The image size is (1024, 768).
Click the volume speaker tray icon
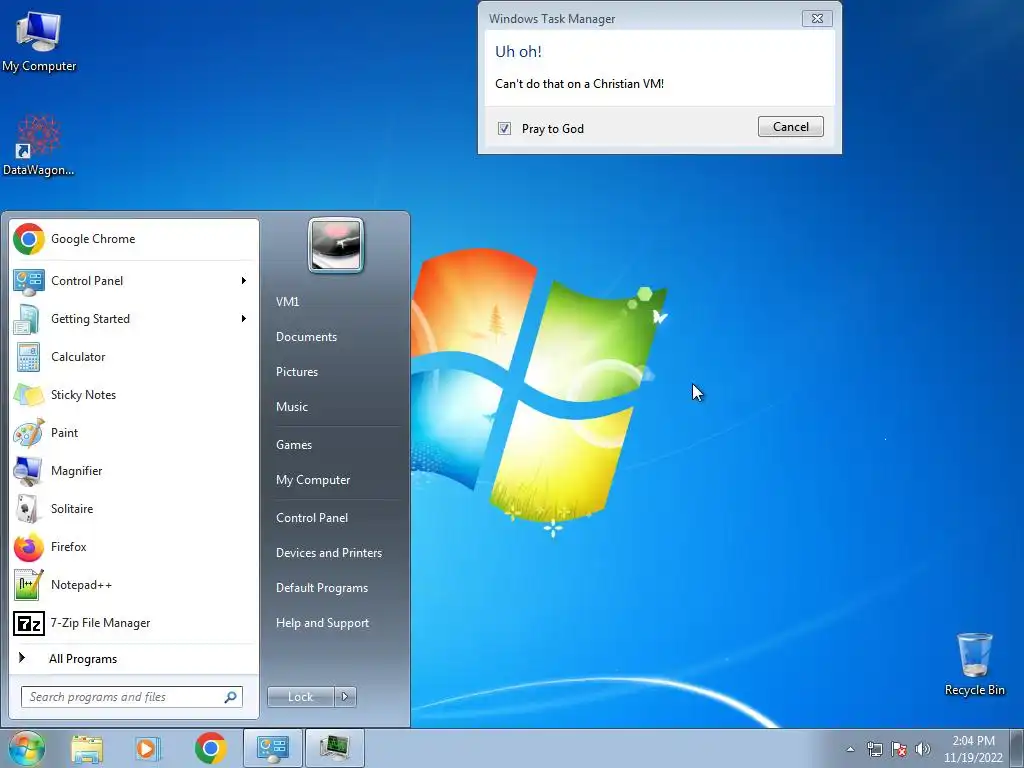coord(923,749)
